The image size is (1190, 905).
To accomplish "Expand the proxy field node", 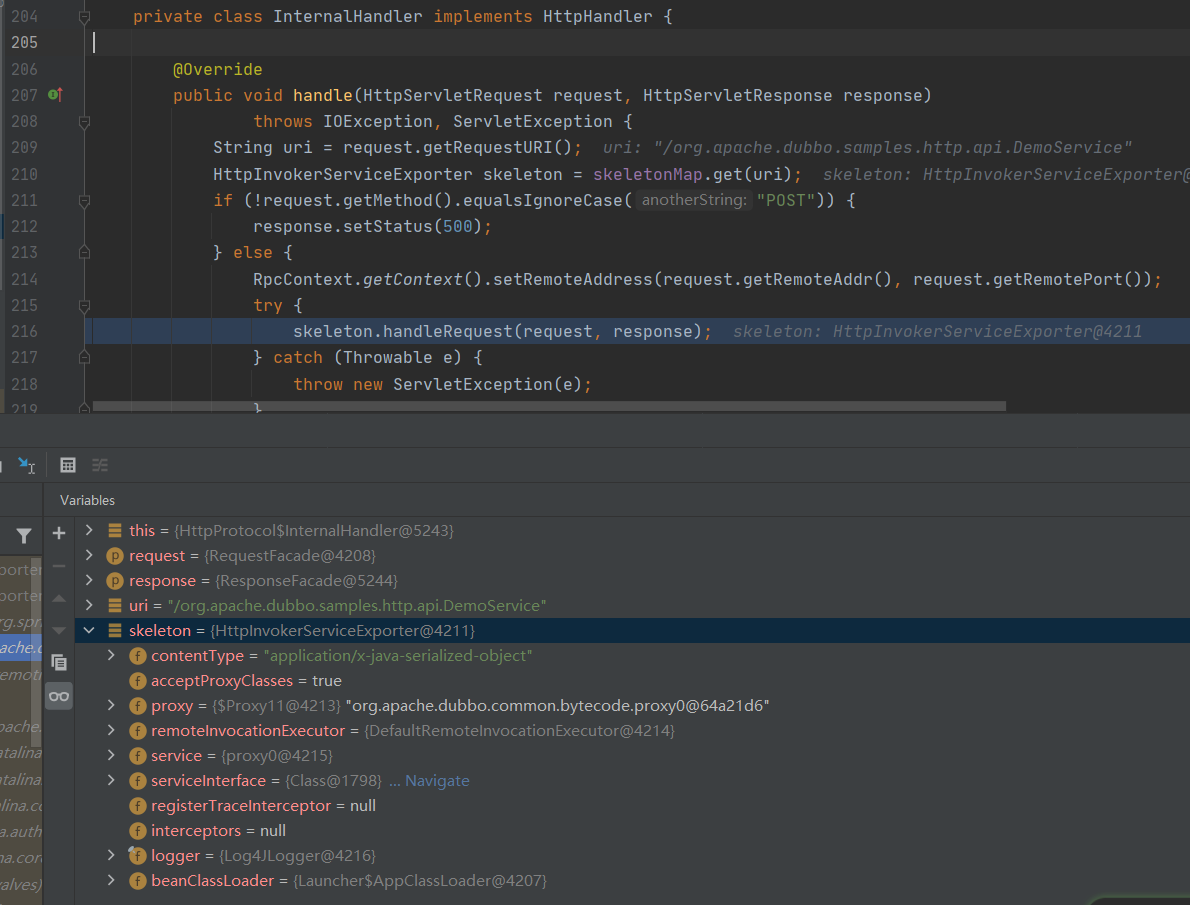I will pyautogui.click(x=112, y=706).
